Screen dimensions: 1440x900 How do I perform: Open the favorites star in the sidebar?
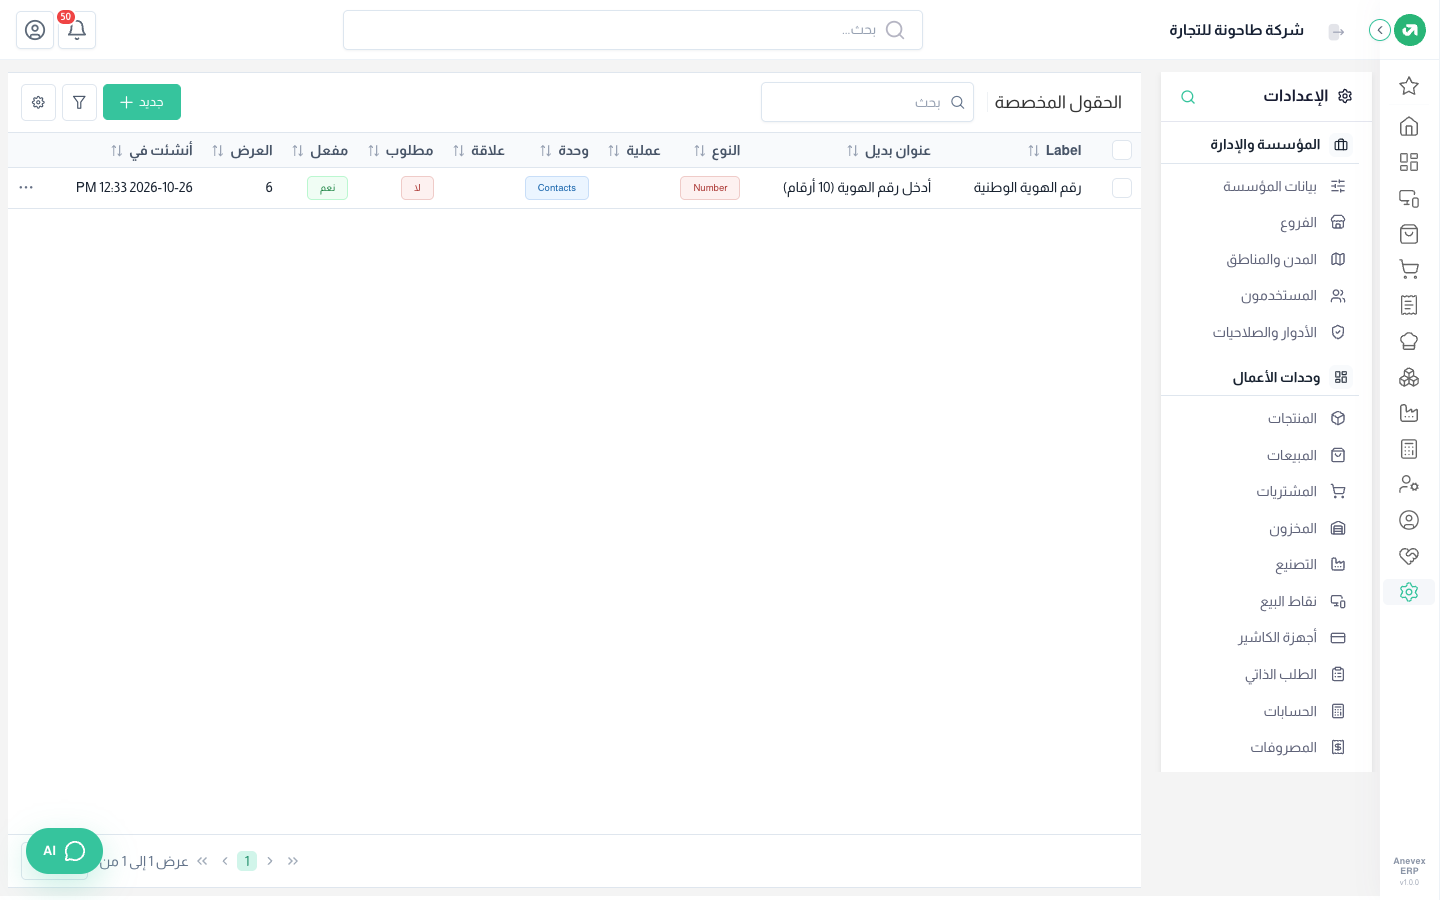coord(1409,86)
